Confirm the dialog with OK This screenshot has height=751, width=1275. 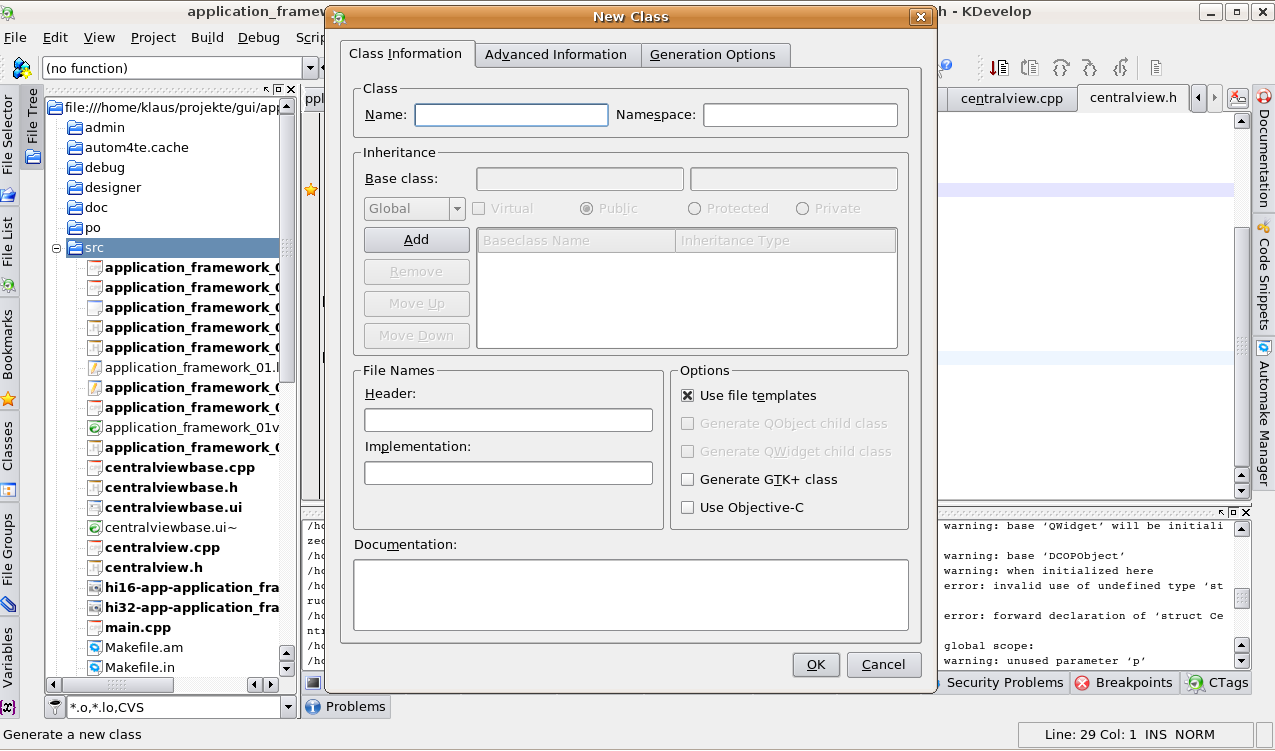point(816,665)
